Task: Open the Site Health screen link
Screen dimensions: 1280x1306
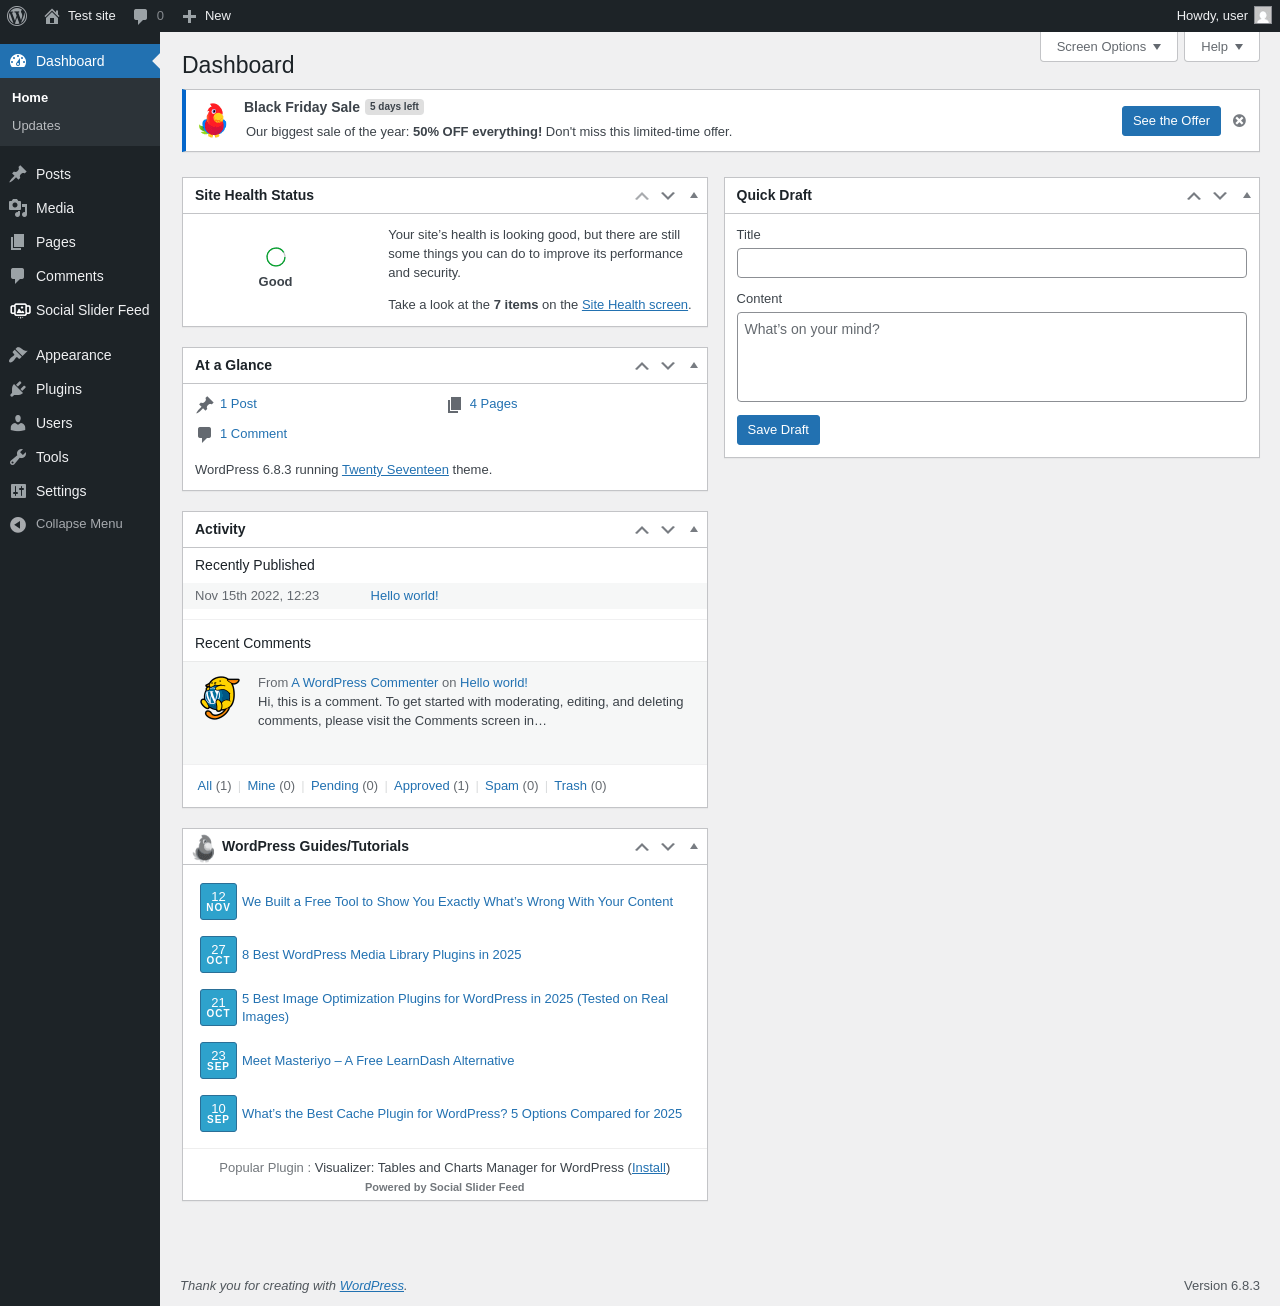Action: point(635,305)
